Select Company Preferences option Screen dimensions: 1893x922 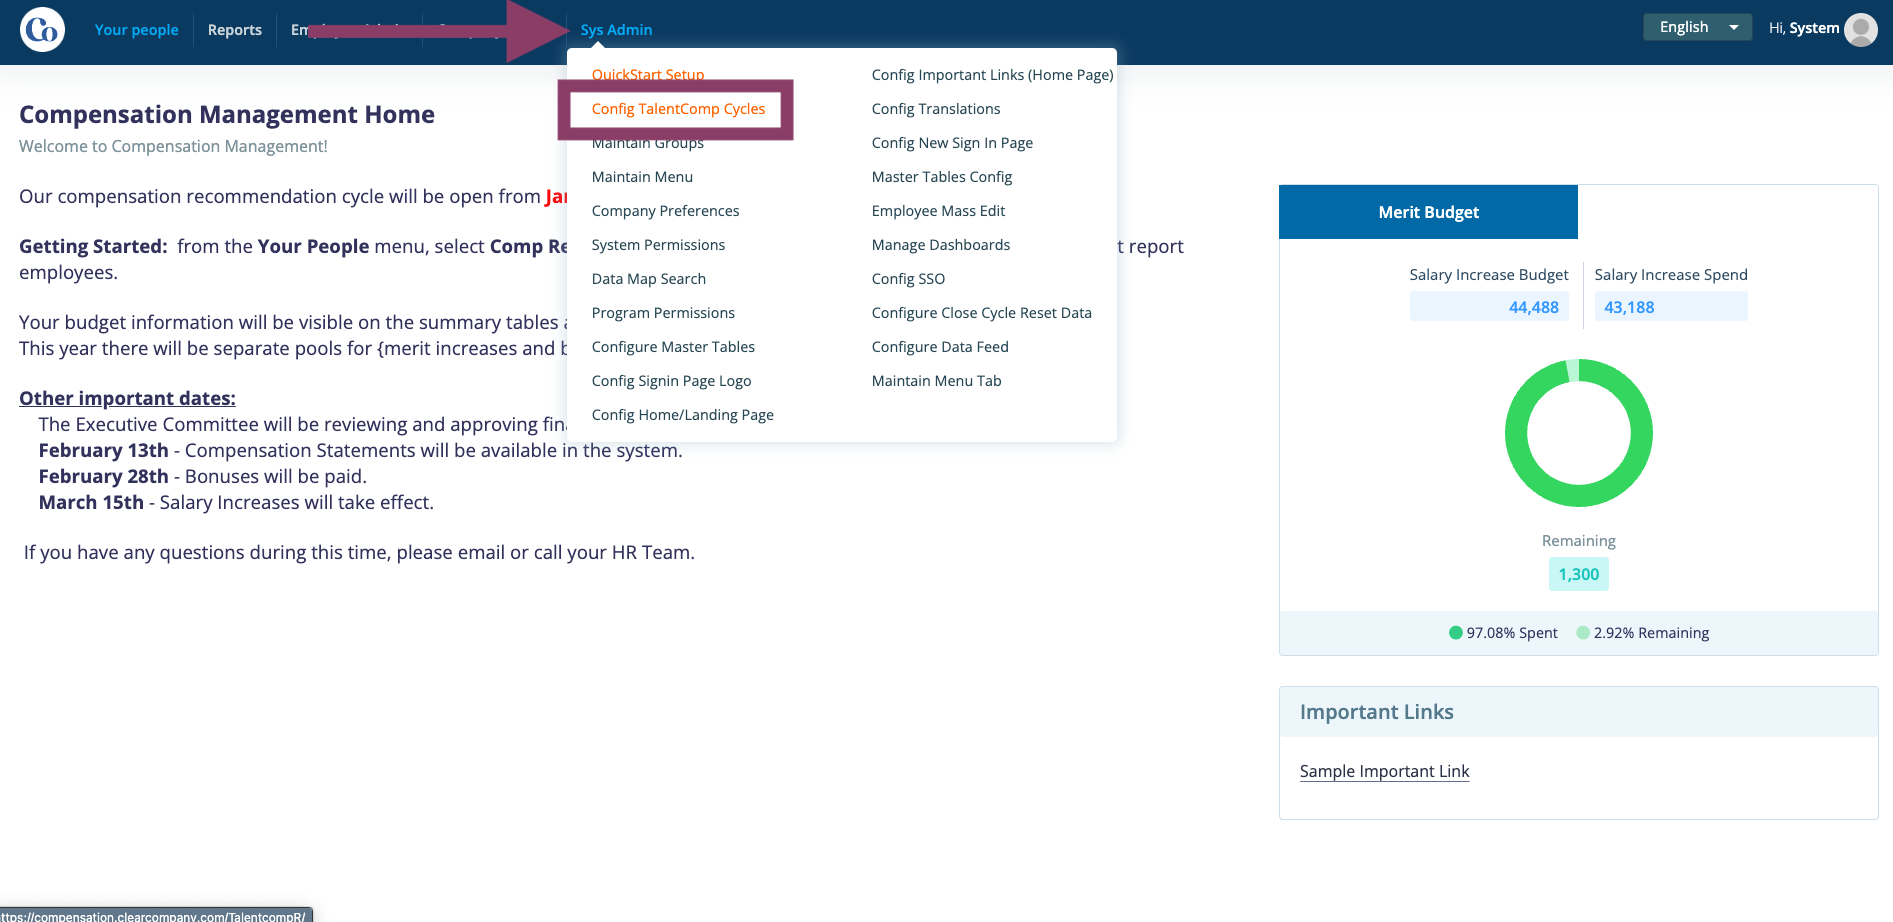coord(665,211)
